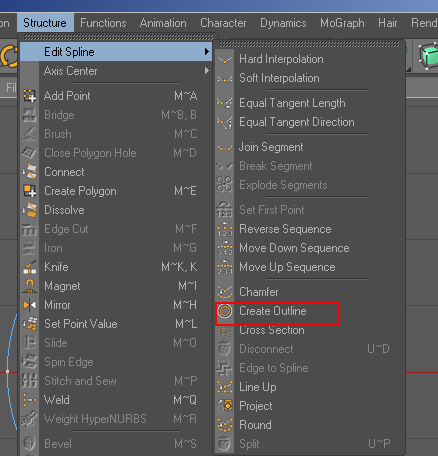Choose Join Segment from submenu
438x456 pixels.
(x=271, y=147)
